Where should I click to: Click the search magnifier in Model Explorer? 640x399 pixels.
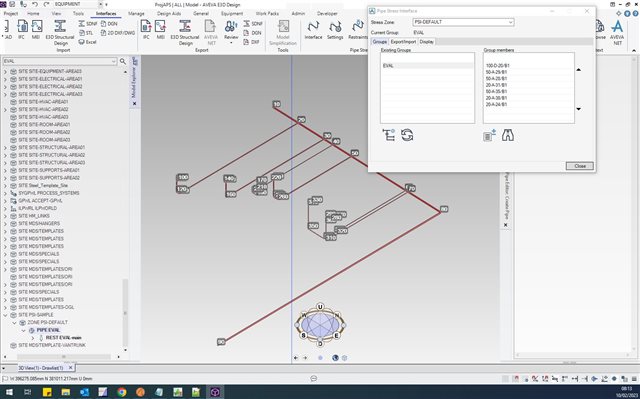122,61
